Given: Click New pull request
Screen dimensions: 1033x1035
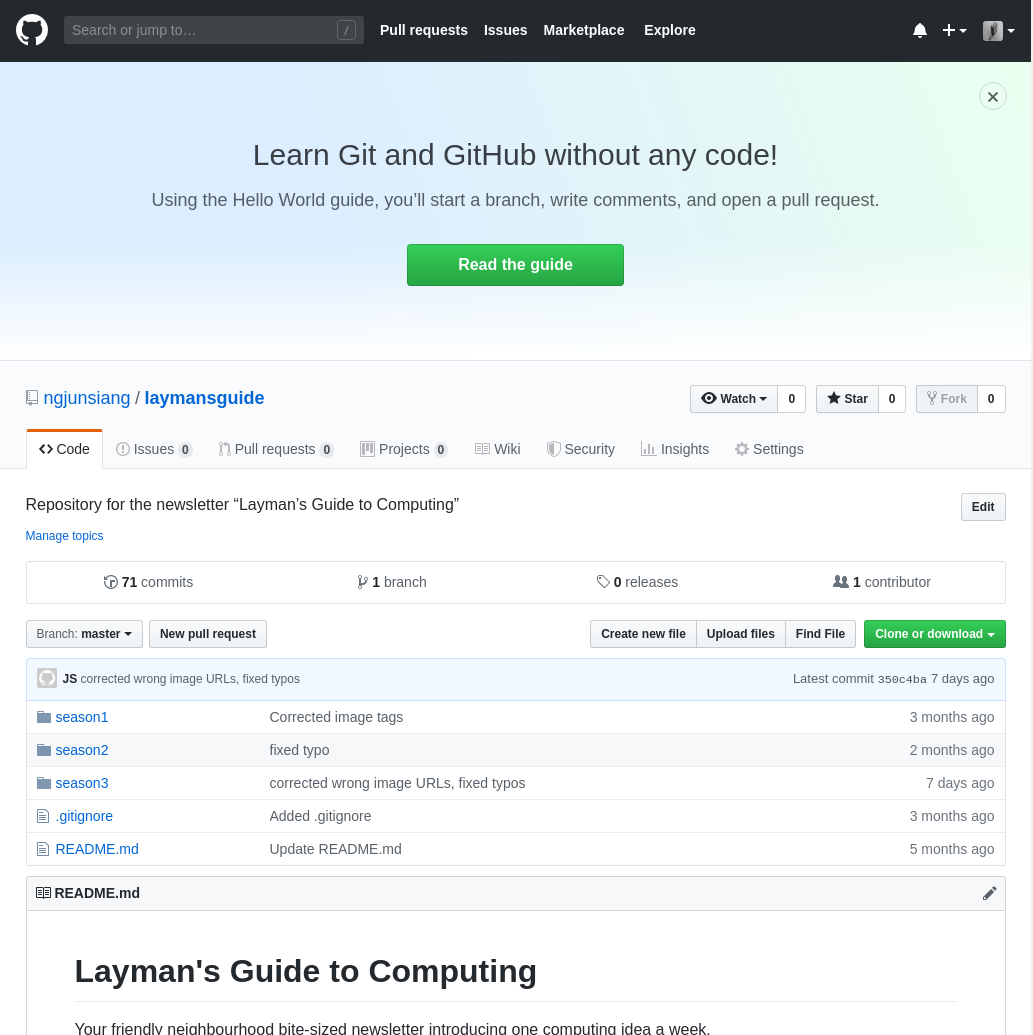Looking at the screenshot, I should coord(208,634).
